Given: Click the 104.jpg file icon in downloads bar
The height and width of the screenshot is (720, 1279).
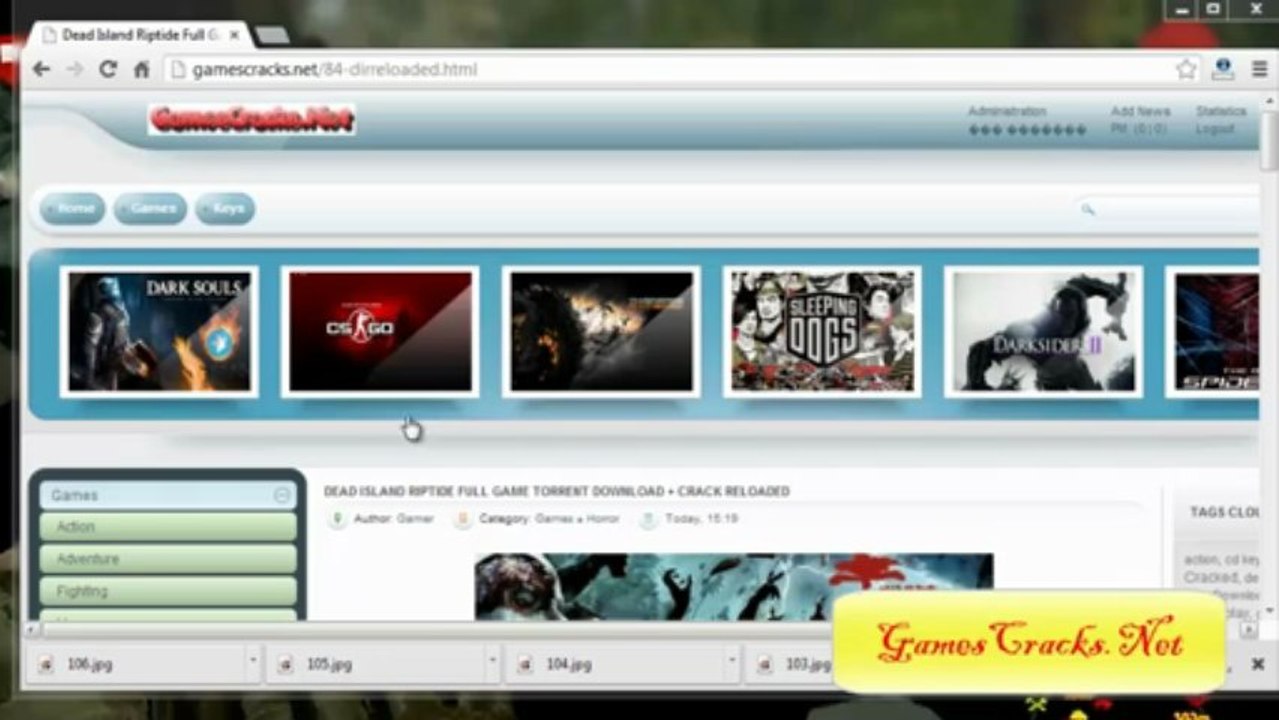Looking at the screenshot, I should pos(524,664).
